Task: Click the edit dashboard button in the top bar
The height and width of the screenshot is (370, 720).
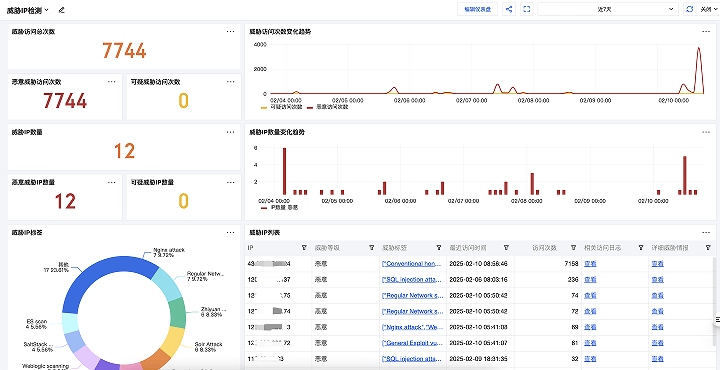Action: [x=478, y=9]
